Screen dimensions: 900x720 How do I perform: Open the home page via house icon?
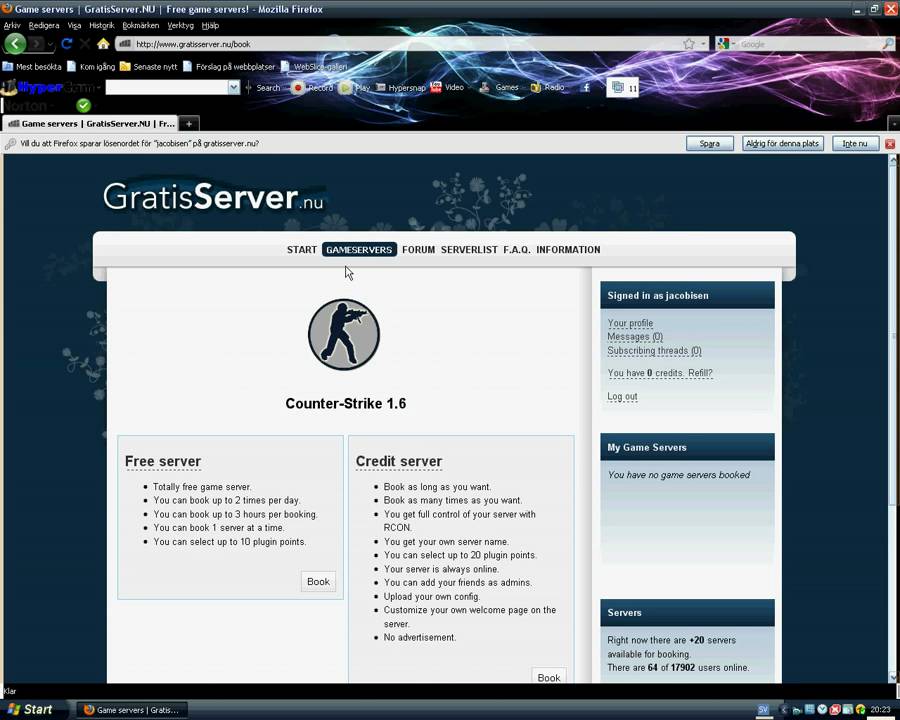103,44
